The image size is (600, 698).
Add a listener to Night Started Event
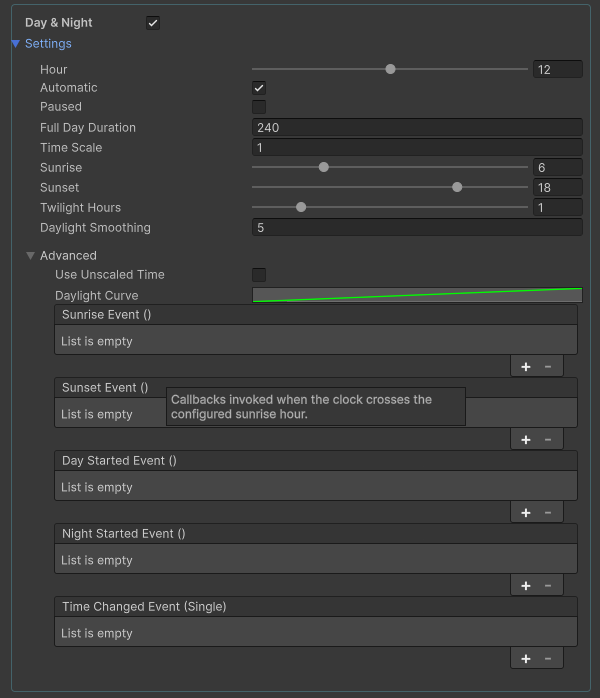(x=526, y=586)
